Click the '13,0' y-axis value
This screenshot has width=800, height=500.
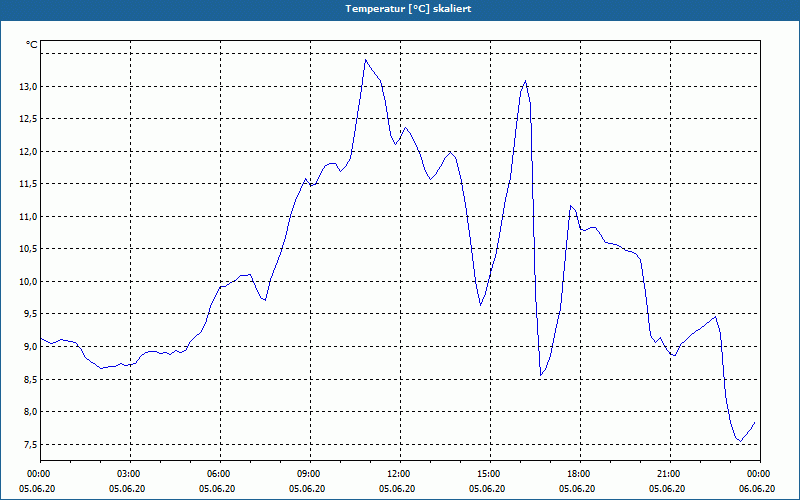click(28, 87)
